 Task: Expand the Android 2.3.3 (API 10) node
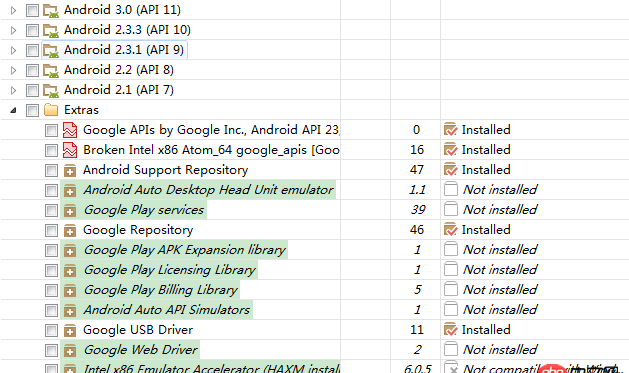click(13, 30)
